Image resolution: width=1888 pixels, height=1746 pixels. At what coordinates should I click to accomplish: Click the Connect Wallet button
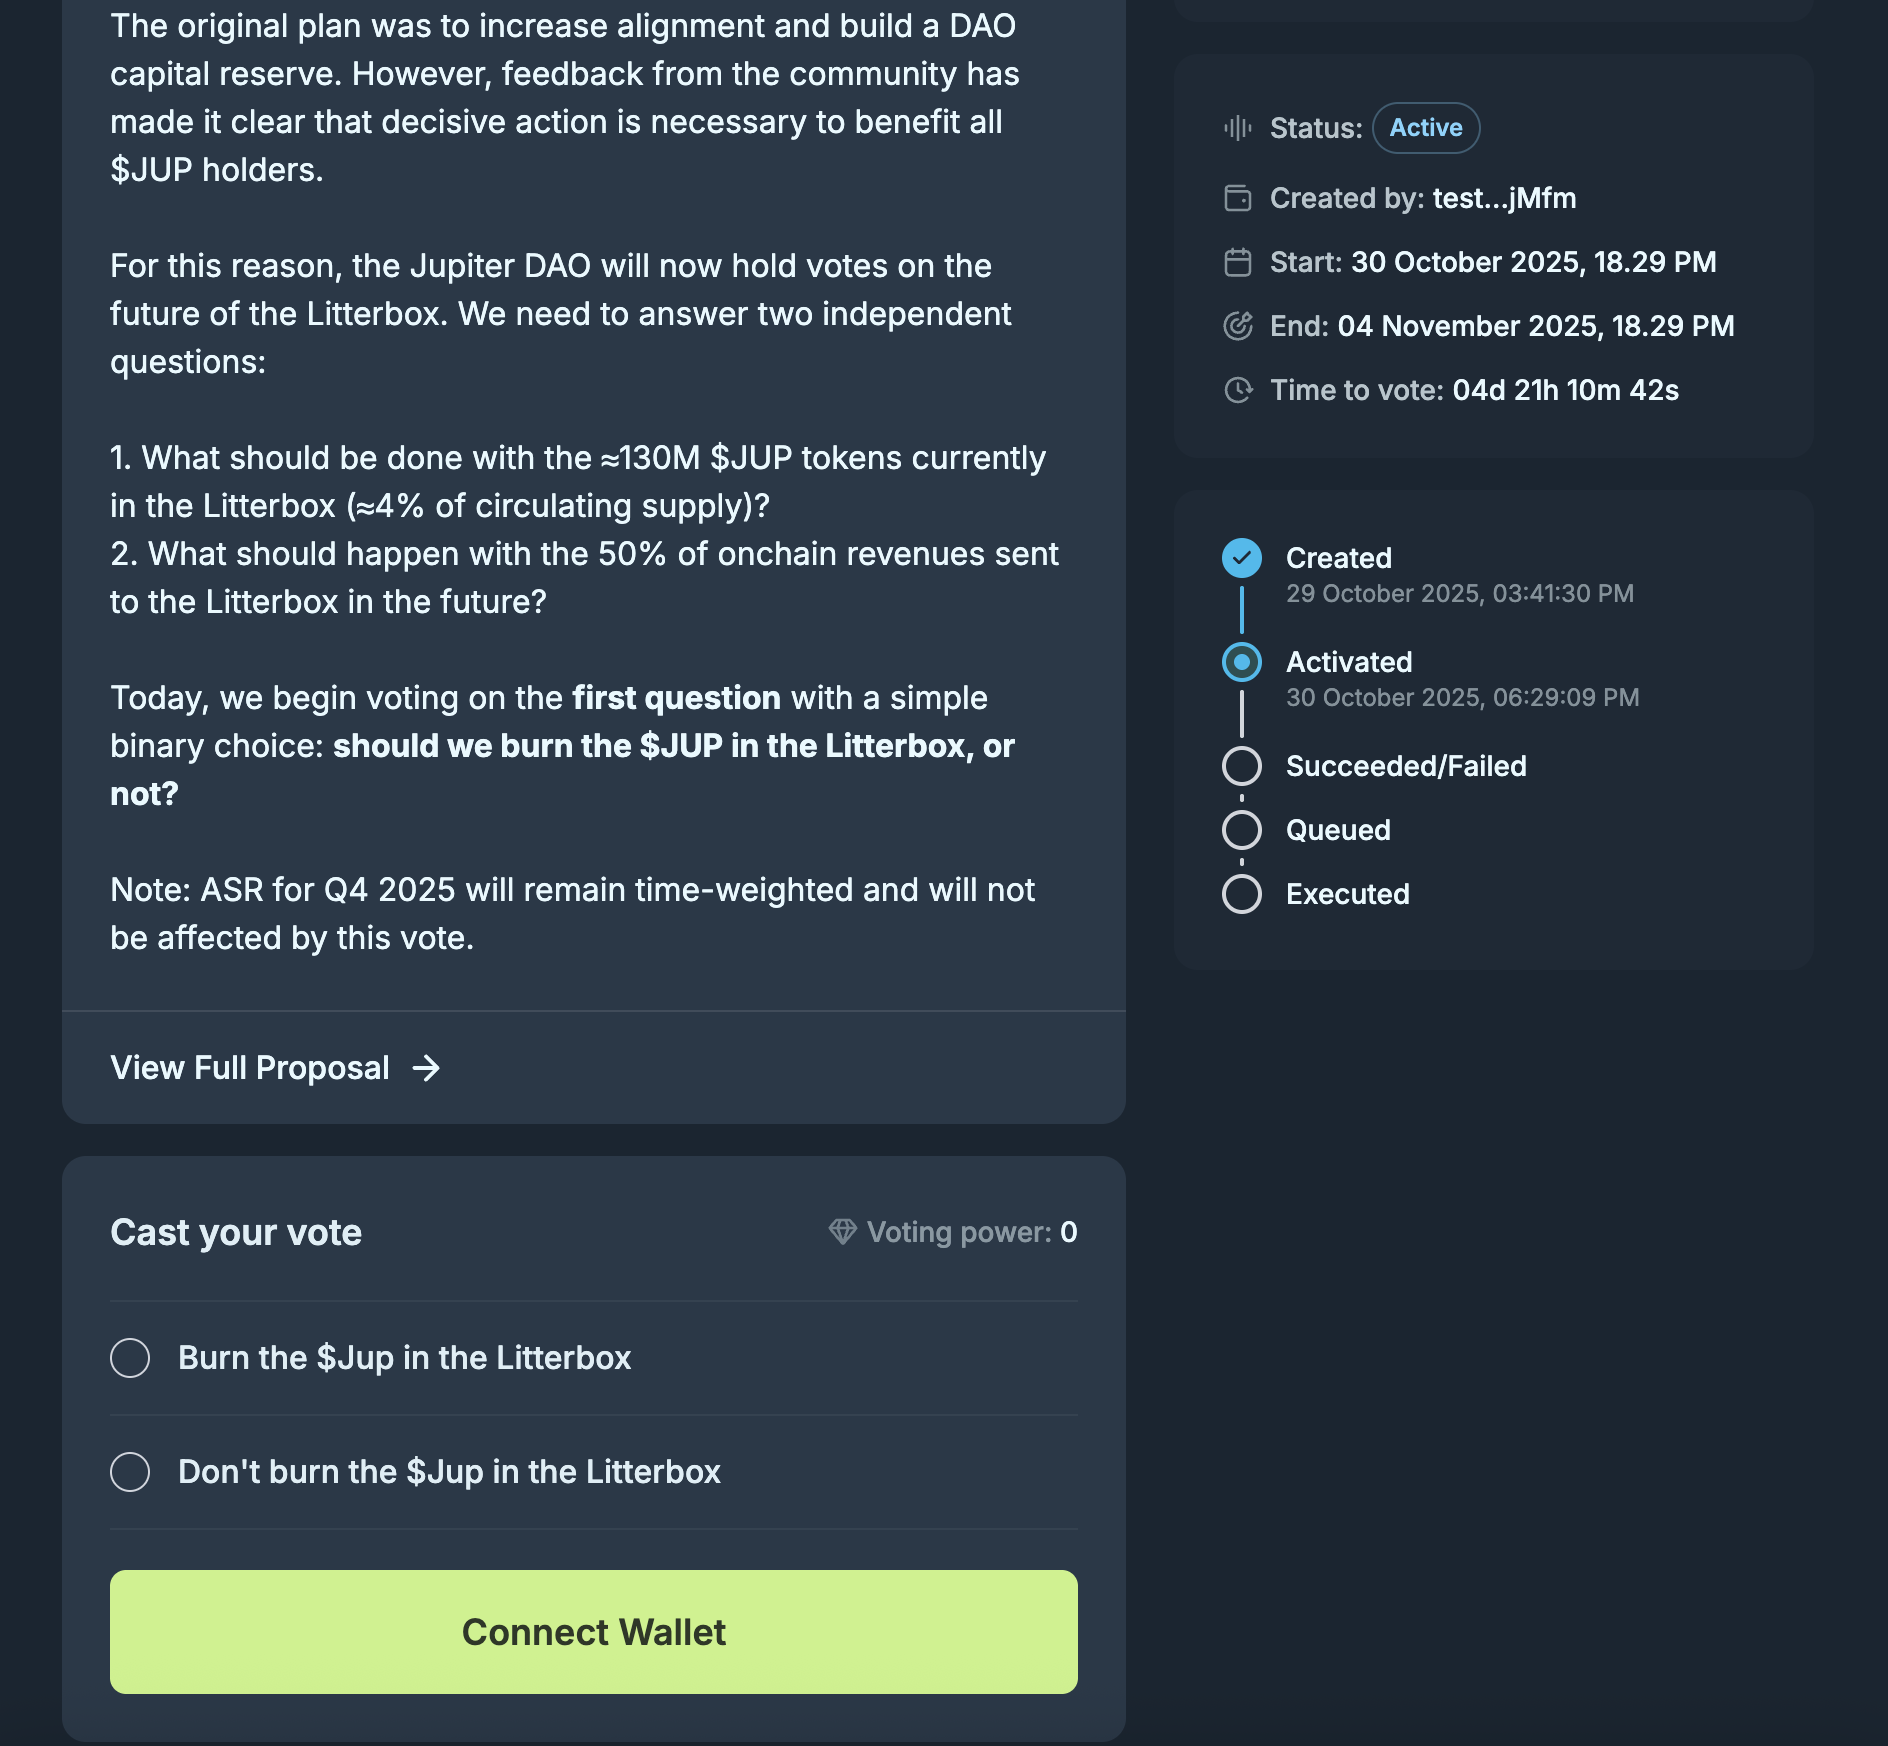594,1632
